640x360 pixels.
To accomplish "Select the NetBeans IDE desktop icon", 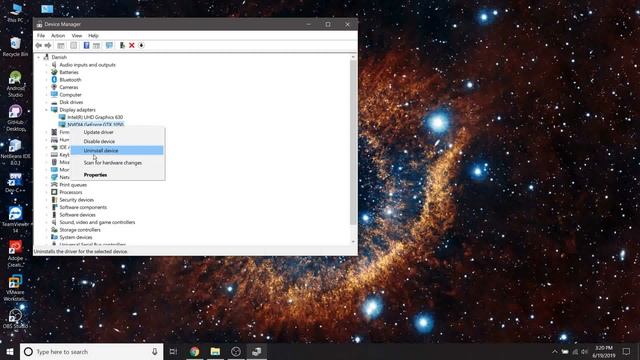I will 16,152.
